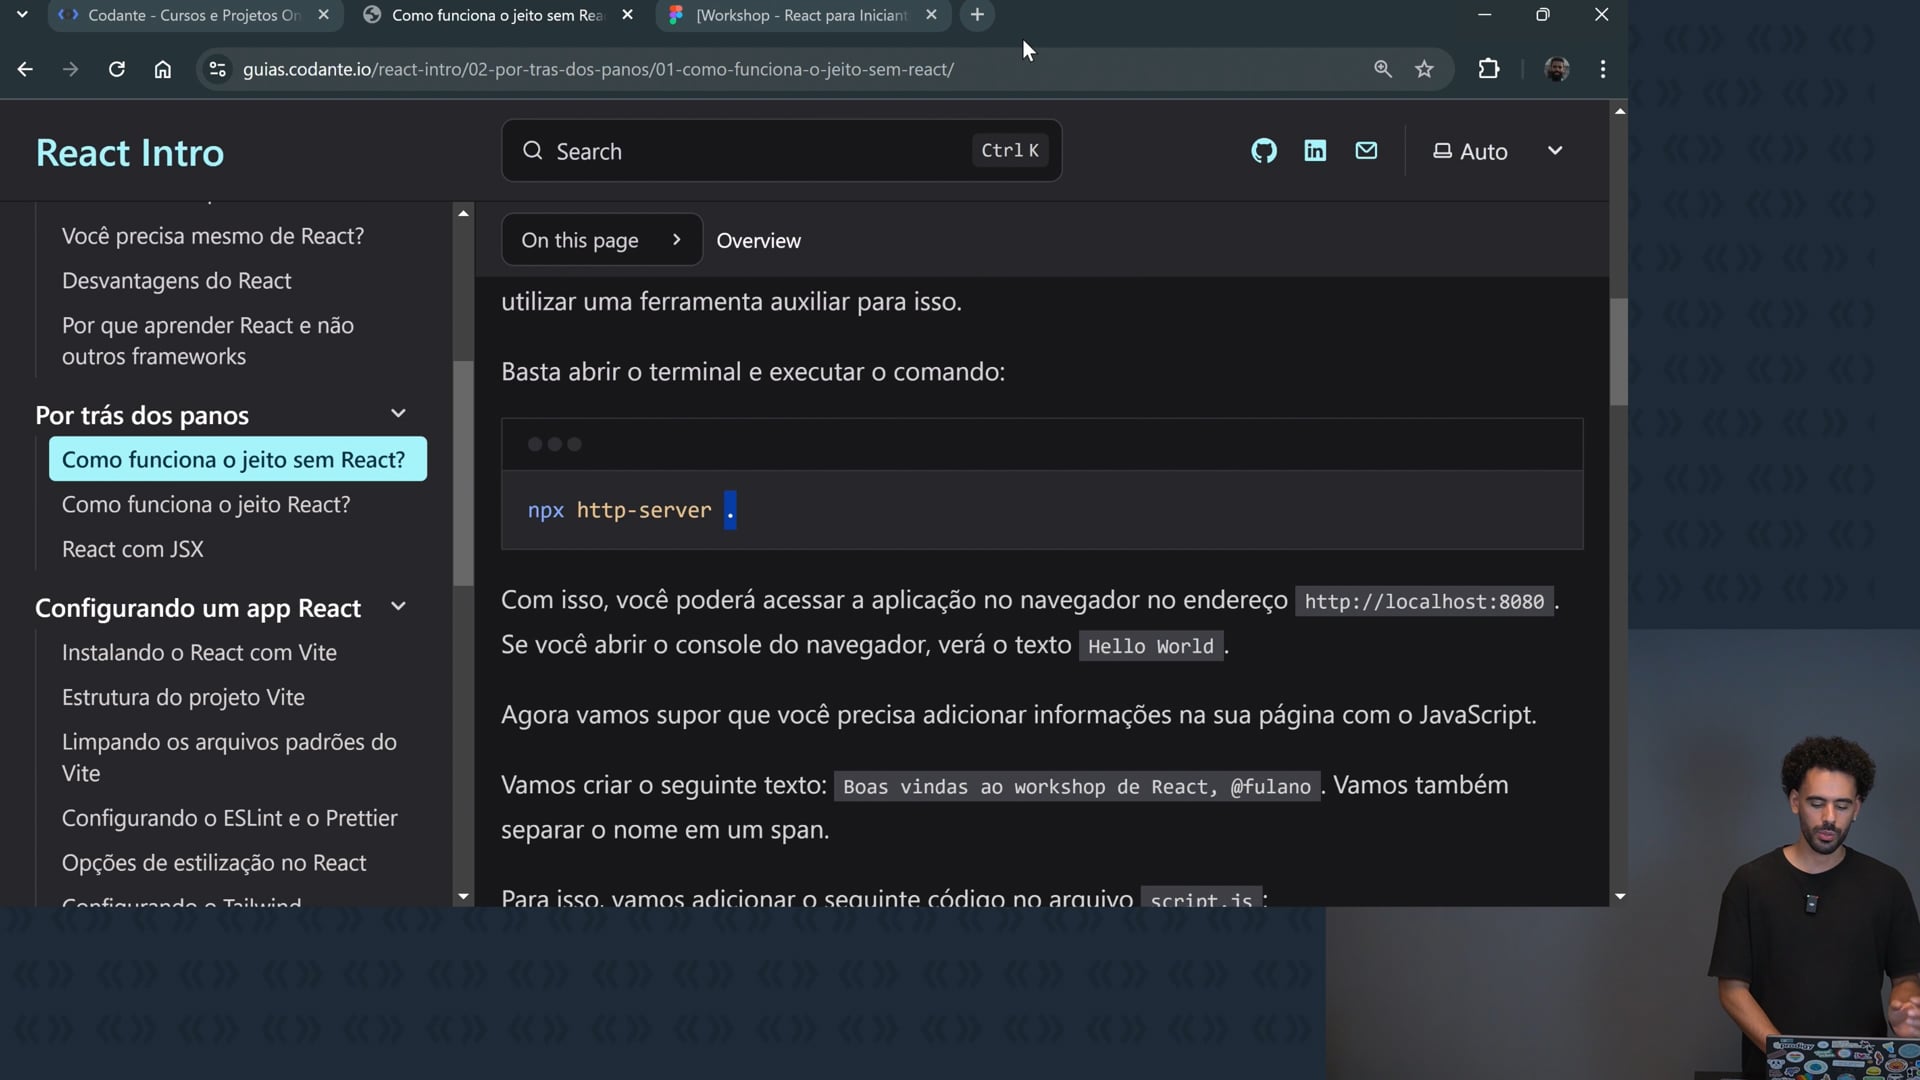The image size is (1920, 1080).
Task: Open the browser extensions menu
Action: pos(1489,69)
